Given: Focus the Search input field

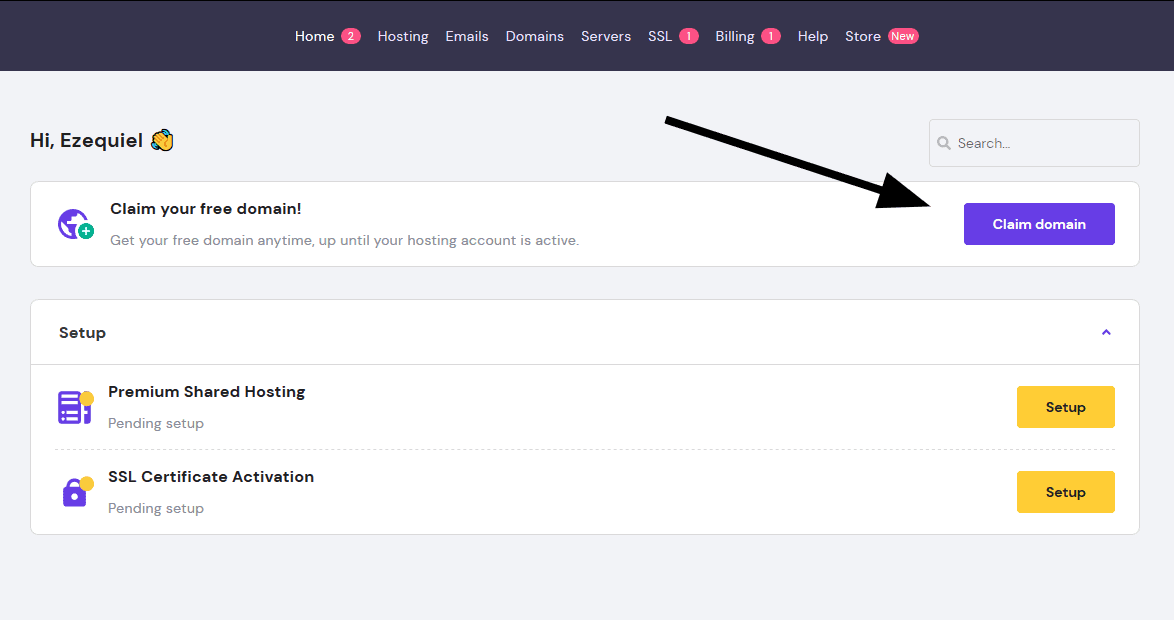Looking at the screenshot, I should [x=1034, y=143].
